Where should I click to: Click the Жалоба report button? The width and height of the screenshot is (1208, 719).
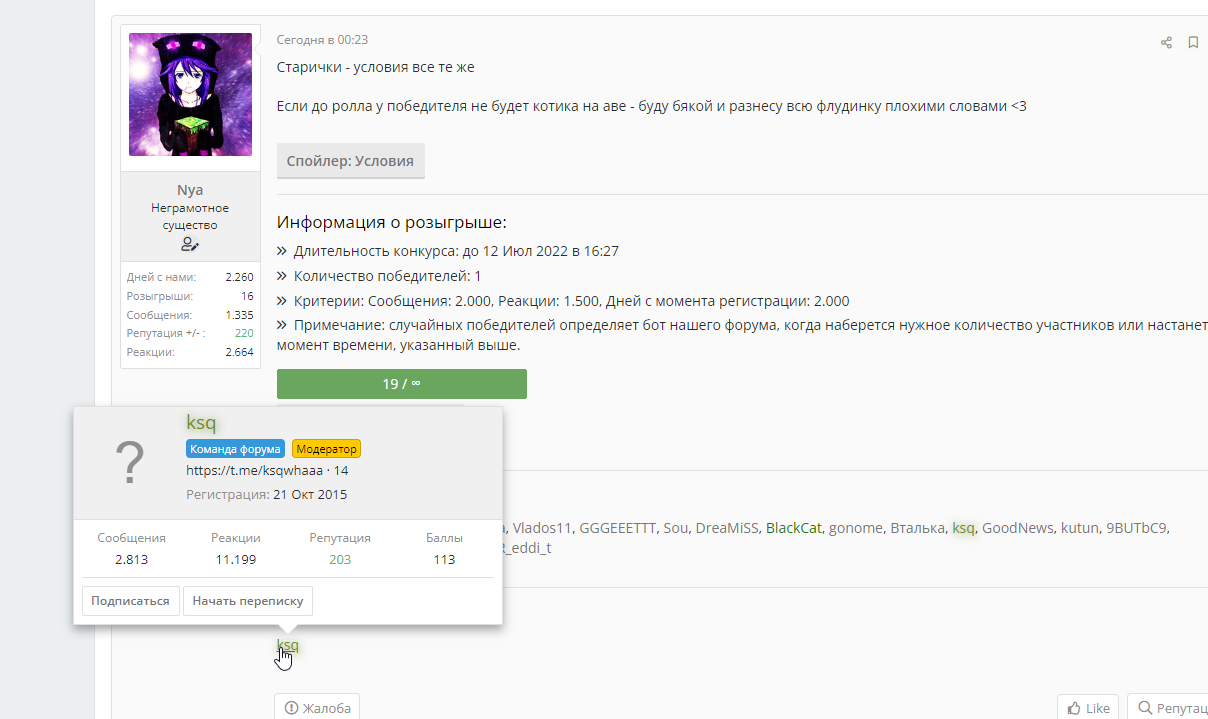(x=317, y=707)
